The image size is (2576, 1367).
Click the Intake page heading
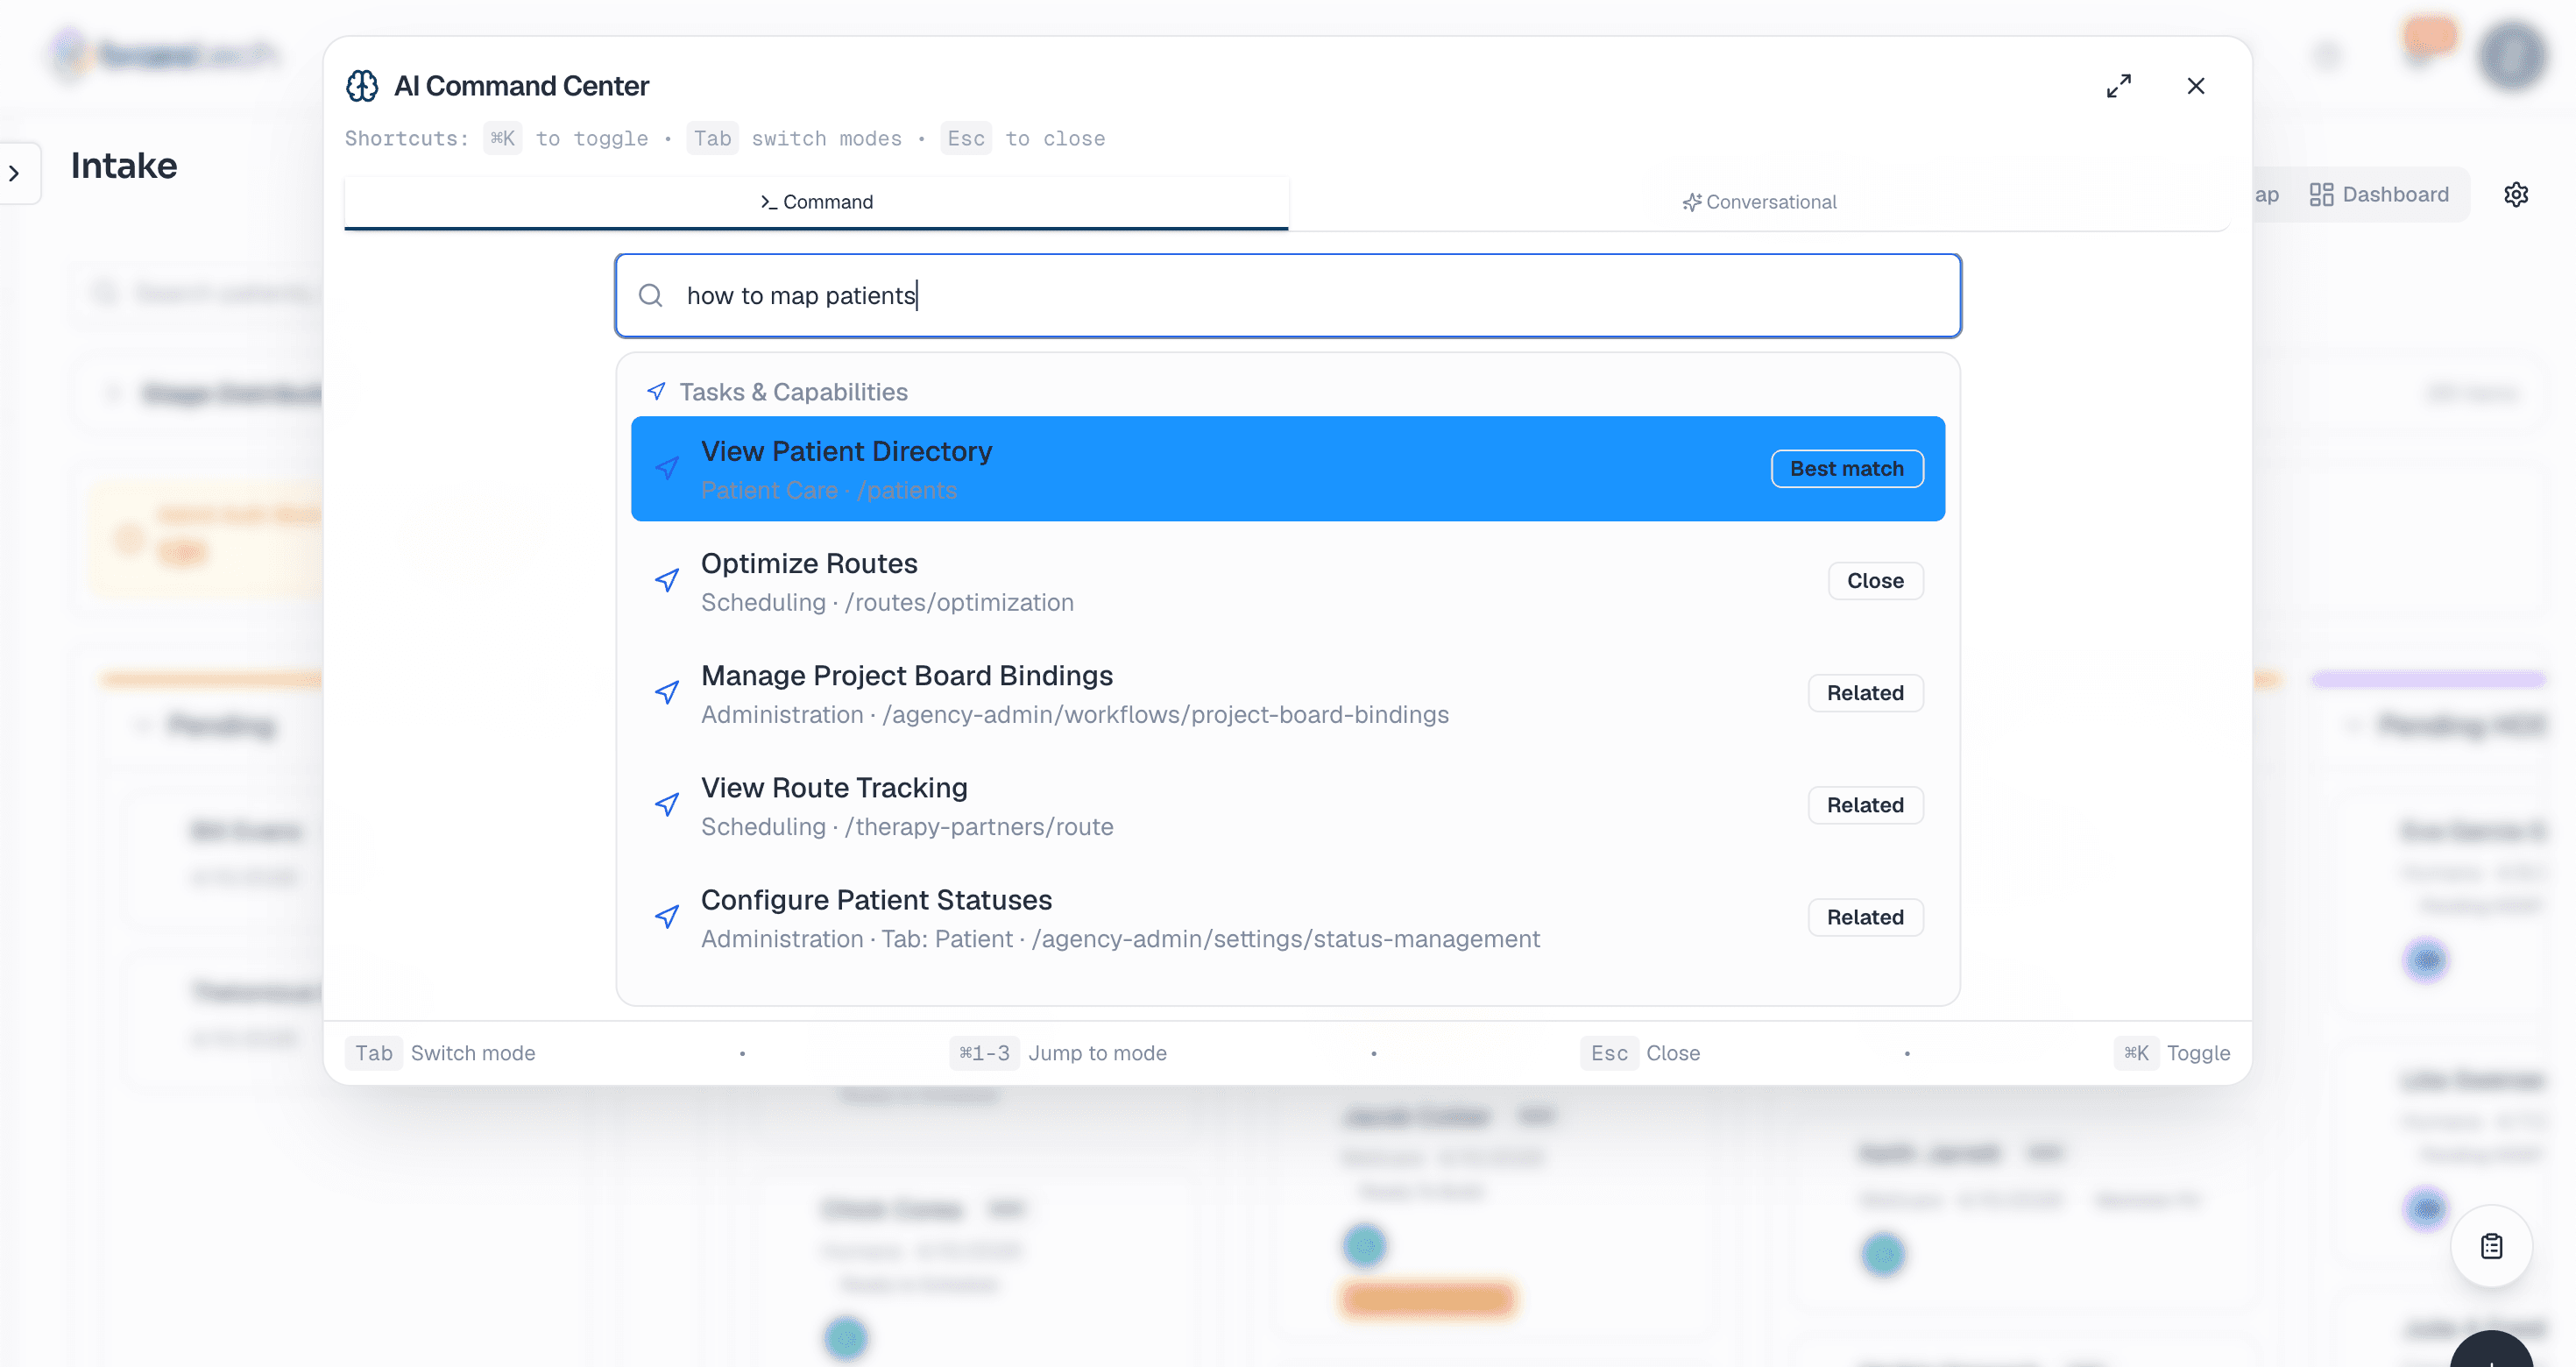point(124,166)
